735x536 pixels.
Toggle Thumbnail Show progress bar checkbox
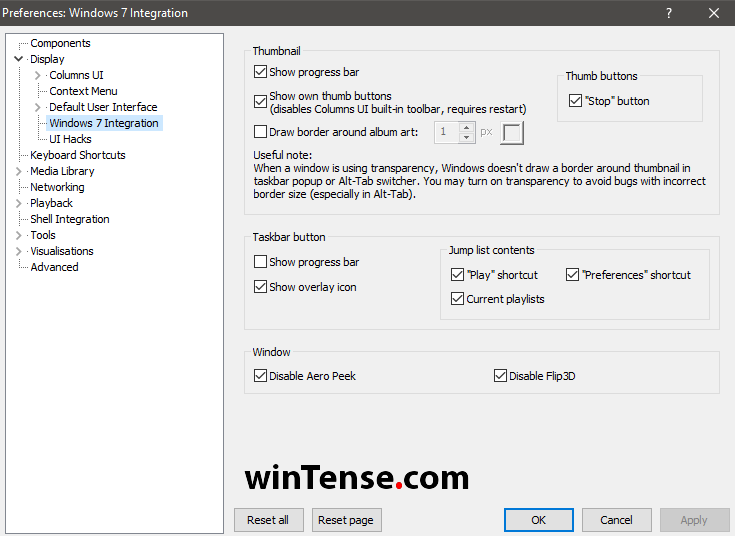click(x=261, y=72)
